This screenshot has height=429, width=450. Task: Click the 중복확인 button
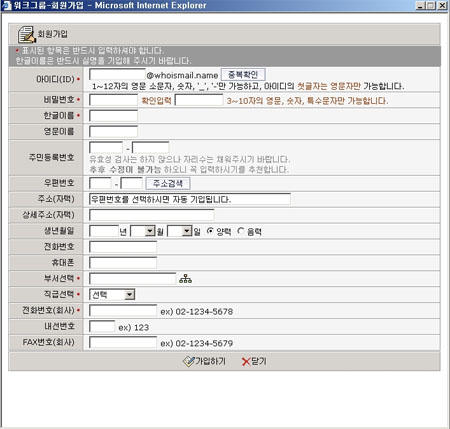tap(243, 75)
